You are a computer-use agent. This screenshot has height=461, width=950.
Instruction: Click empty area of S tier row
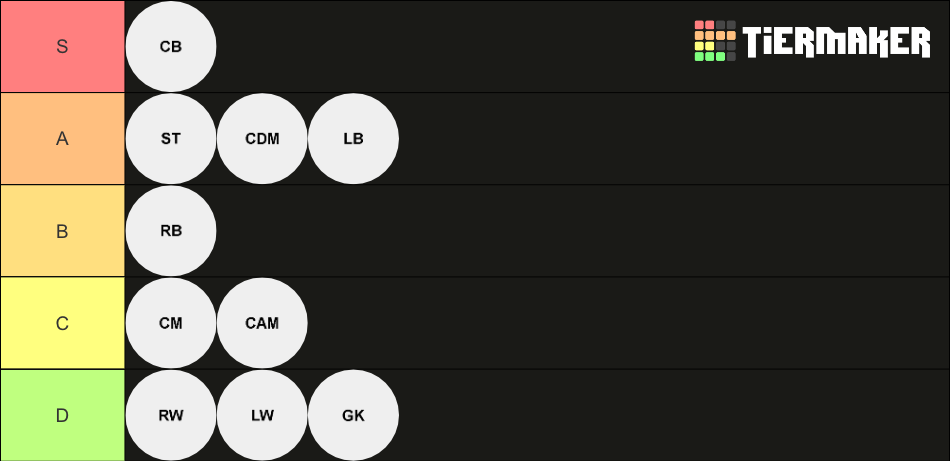[448, 47]
